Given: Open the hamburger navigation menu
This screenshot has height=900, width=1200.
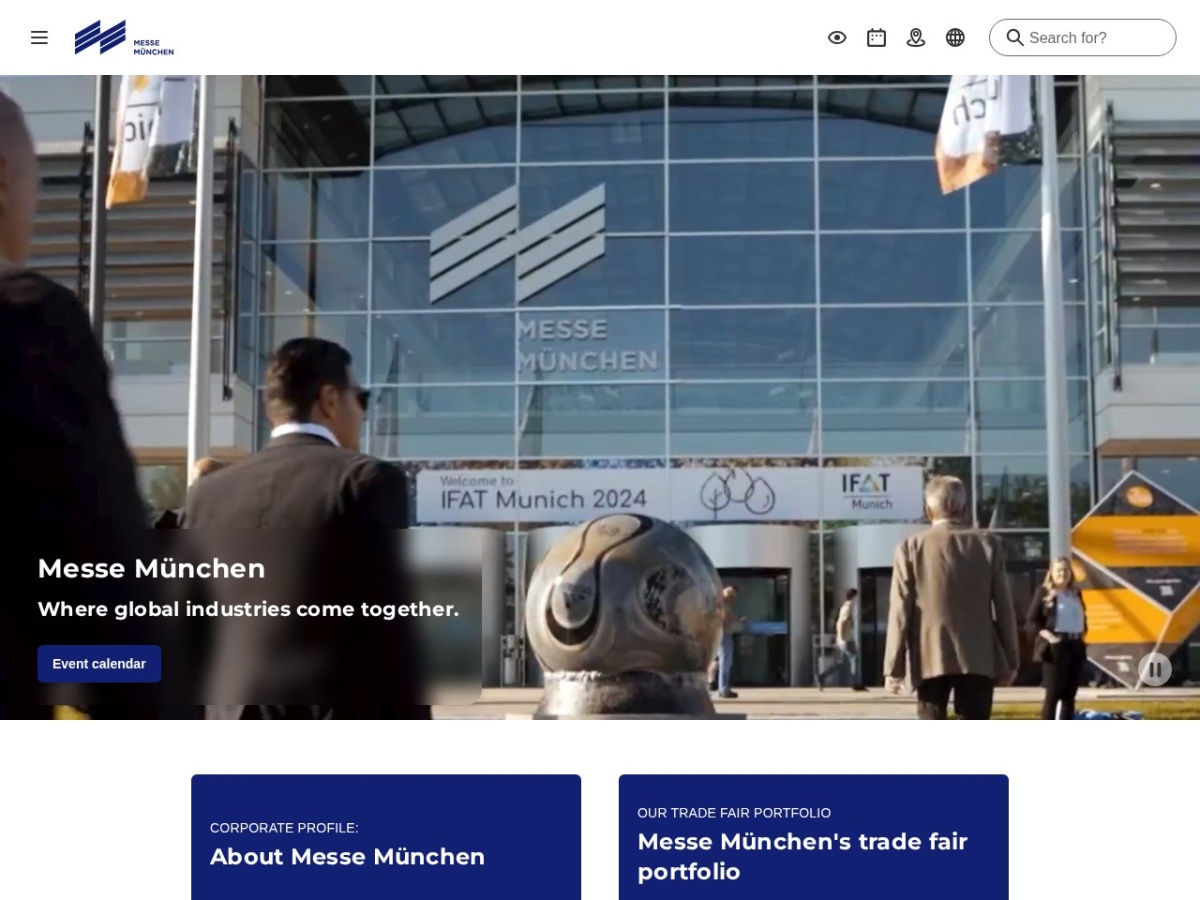Looking at the screenshot, I should coord(39,37).
